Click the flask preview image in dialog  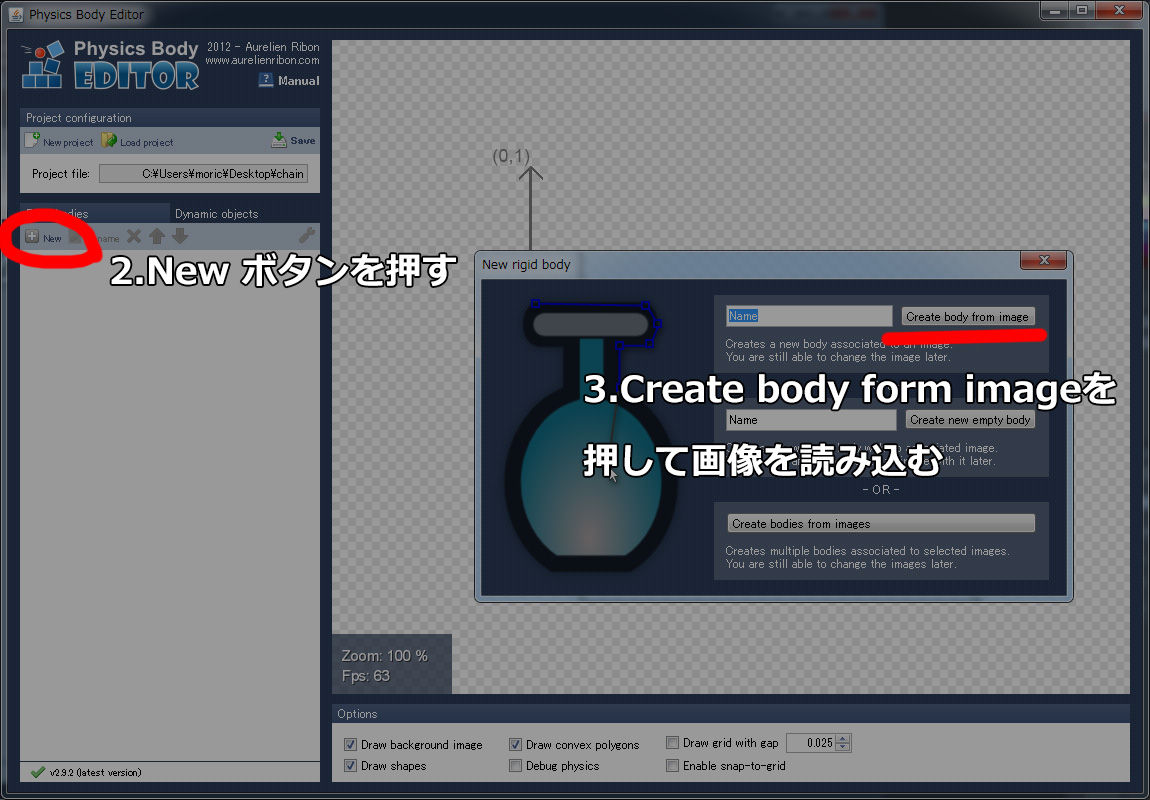(x=590, y=436)
